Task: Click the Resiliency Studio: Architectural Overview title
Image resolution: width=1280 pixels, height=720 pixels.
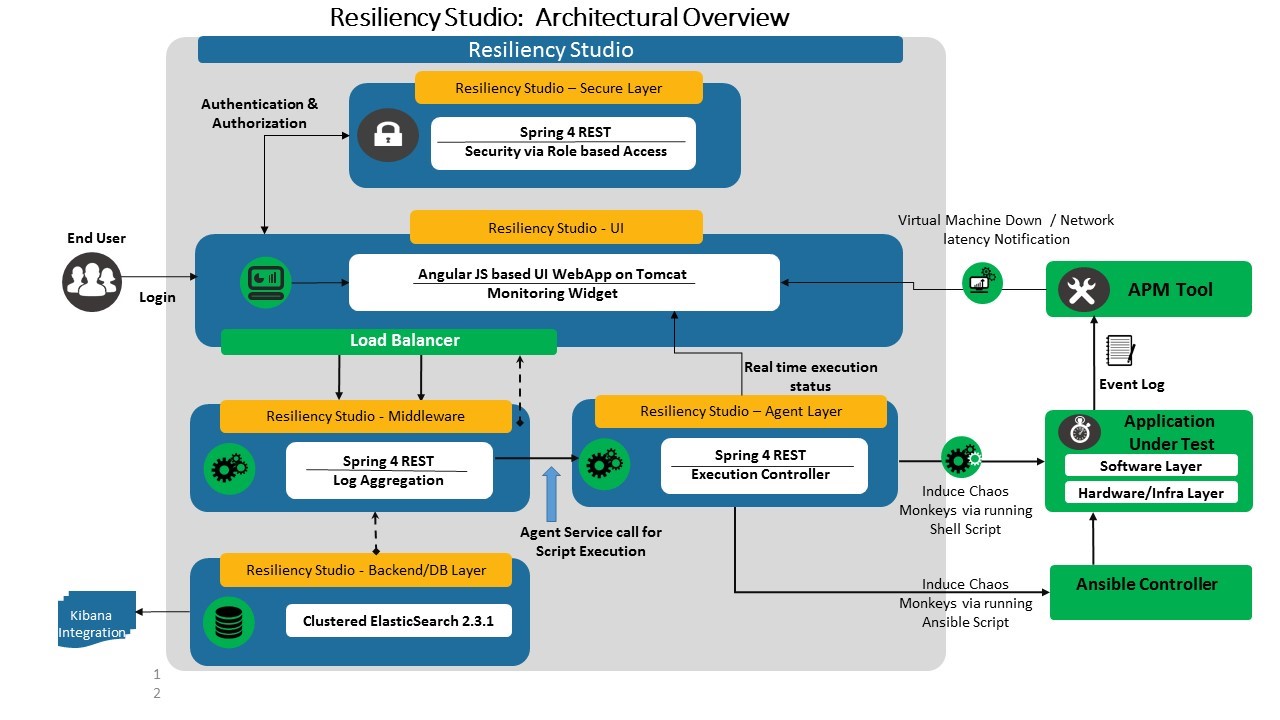Action: [559, 17]
